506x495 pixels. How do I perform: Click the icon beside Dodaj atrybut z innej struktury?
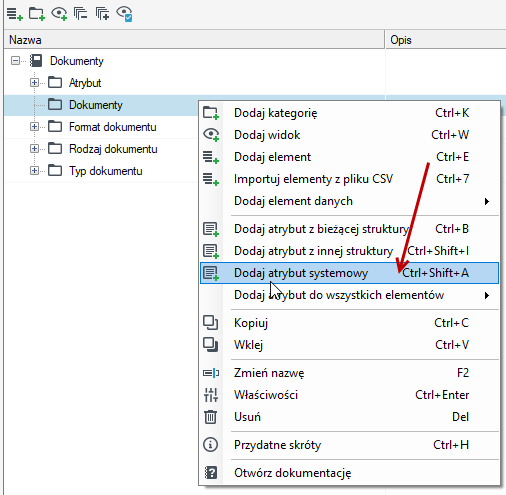coord(211,251)
